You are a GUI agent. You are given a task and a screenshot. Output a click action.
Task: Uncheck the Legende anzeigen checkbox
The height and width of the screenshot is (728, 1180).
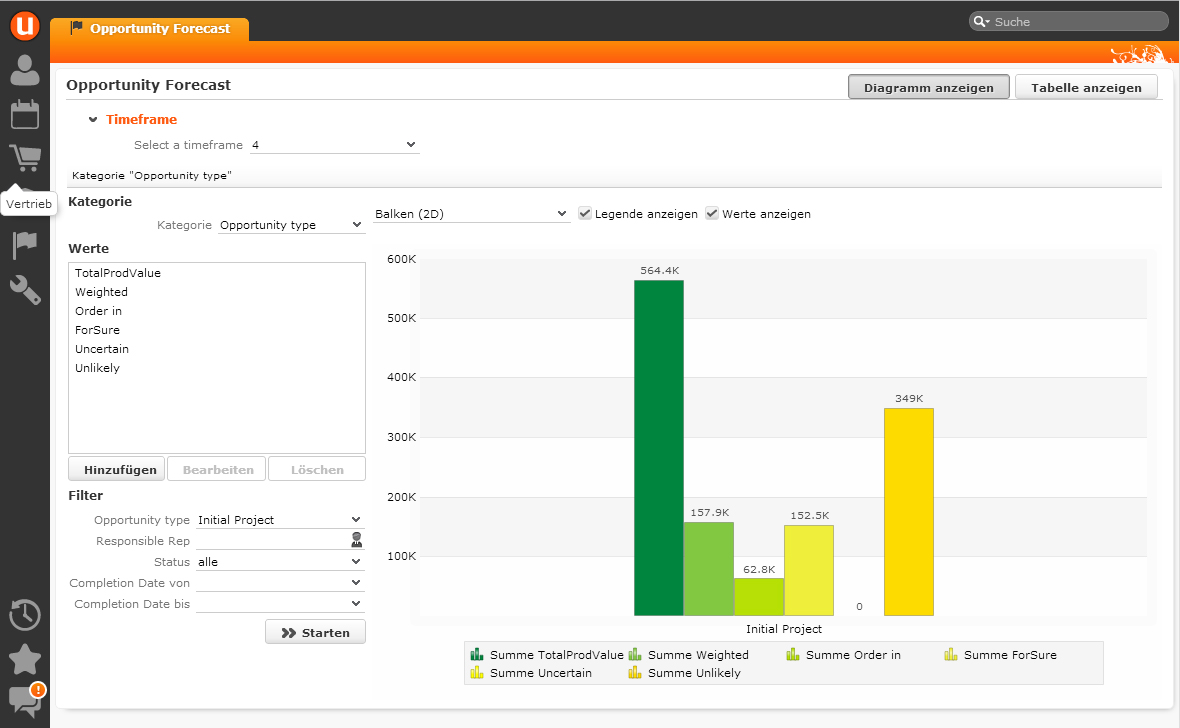[586, 214]
